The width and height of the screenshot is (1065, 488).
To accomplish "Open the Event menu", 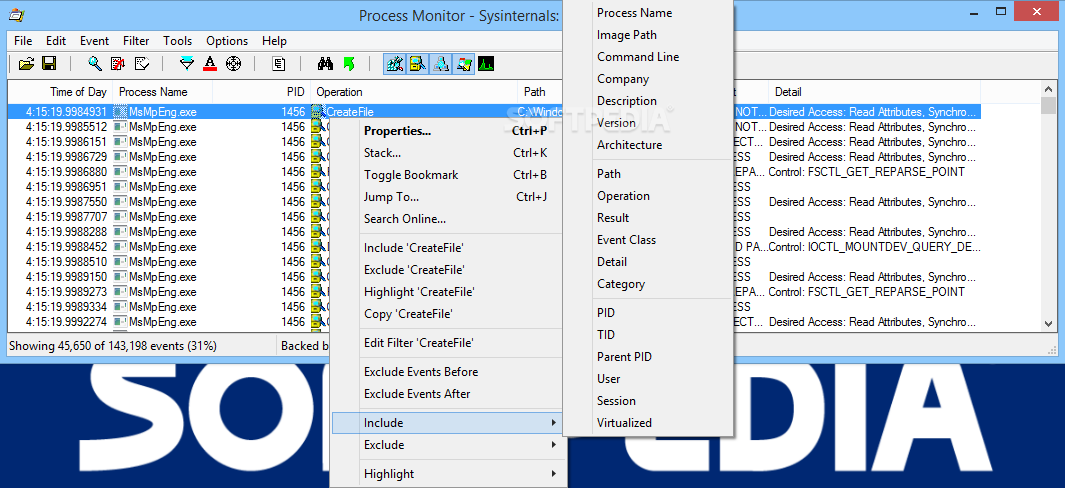I will (x=94, y=41).
